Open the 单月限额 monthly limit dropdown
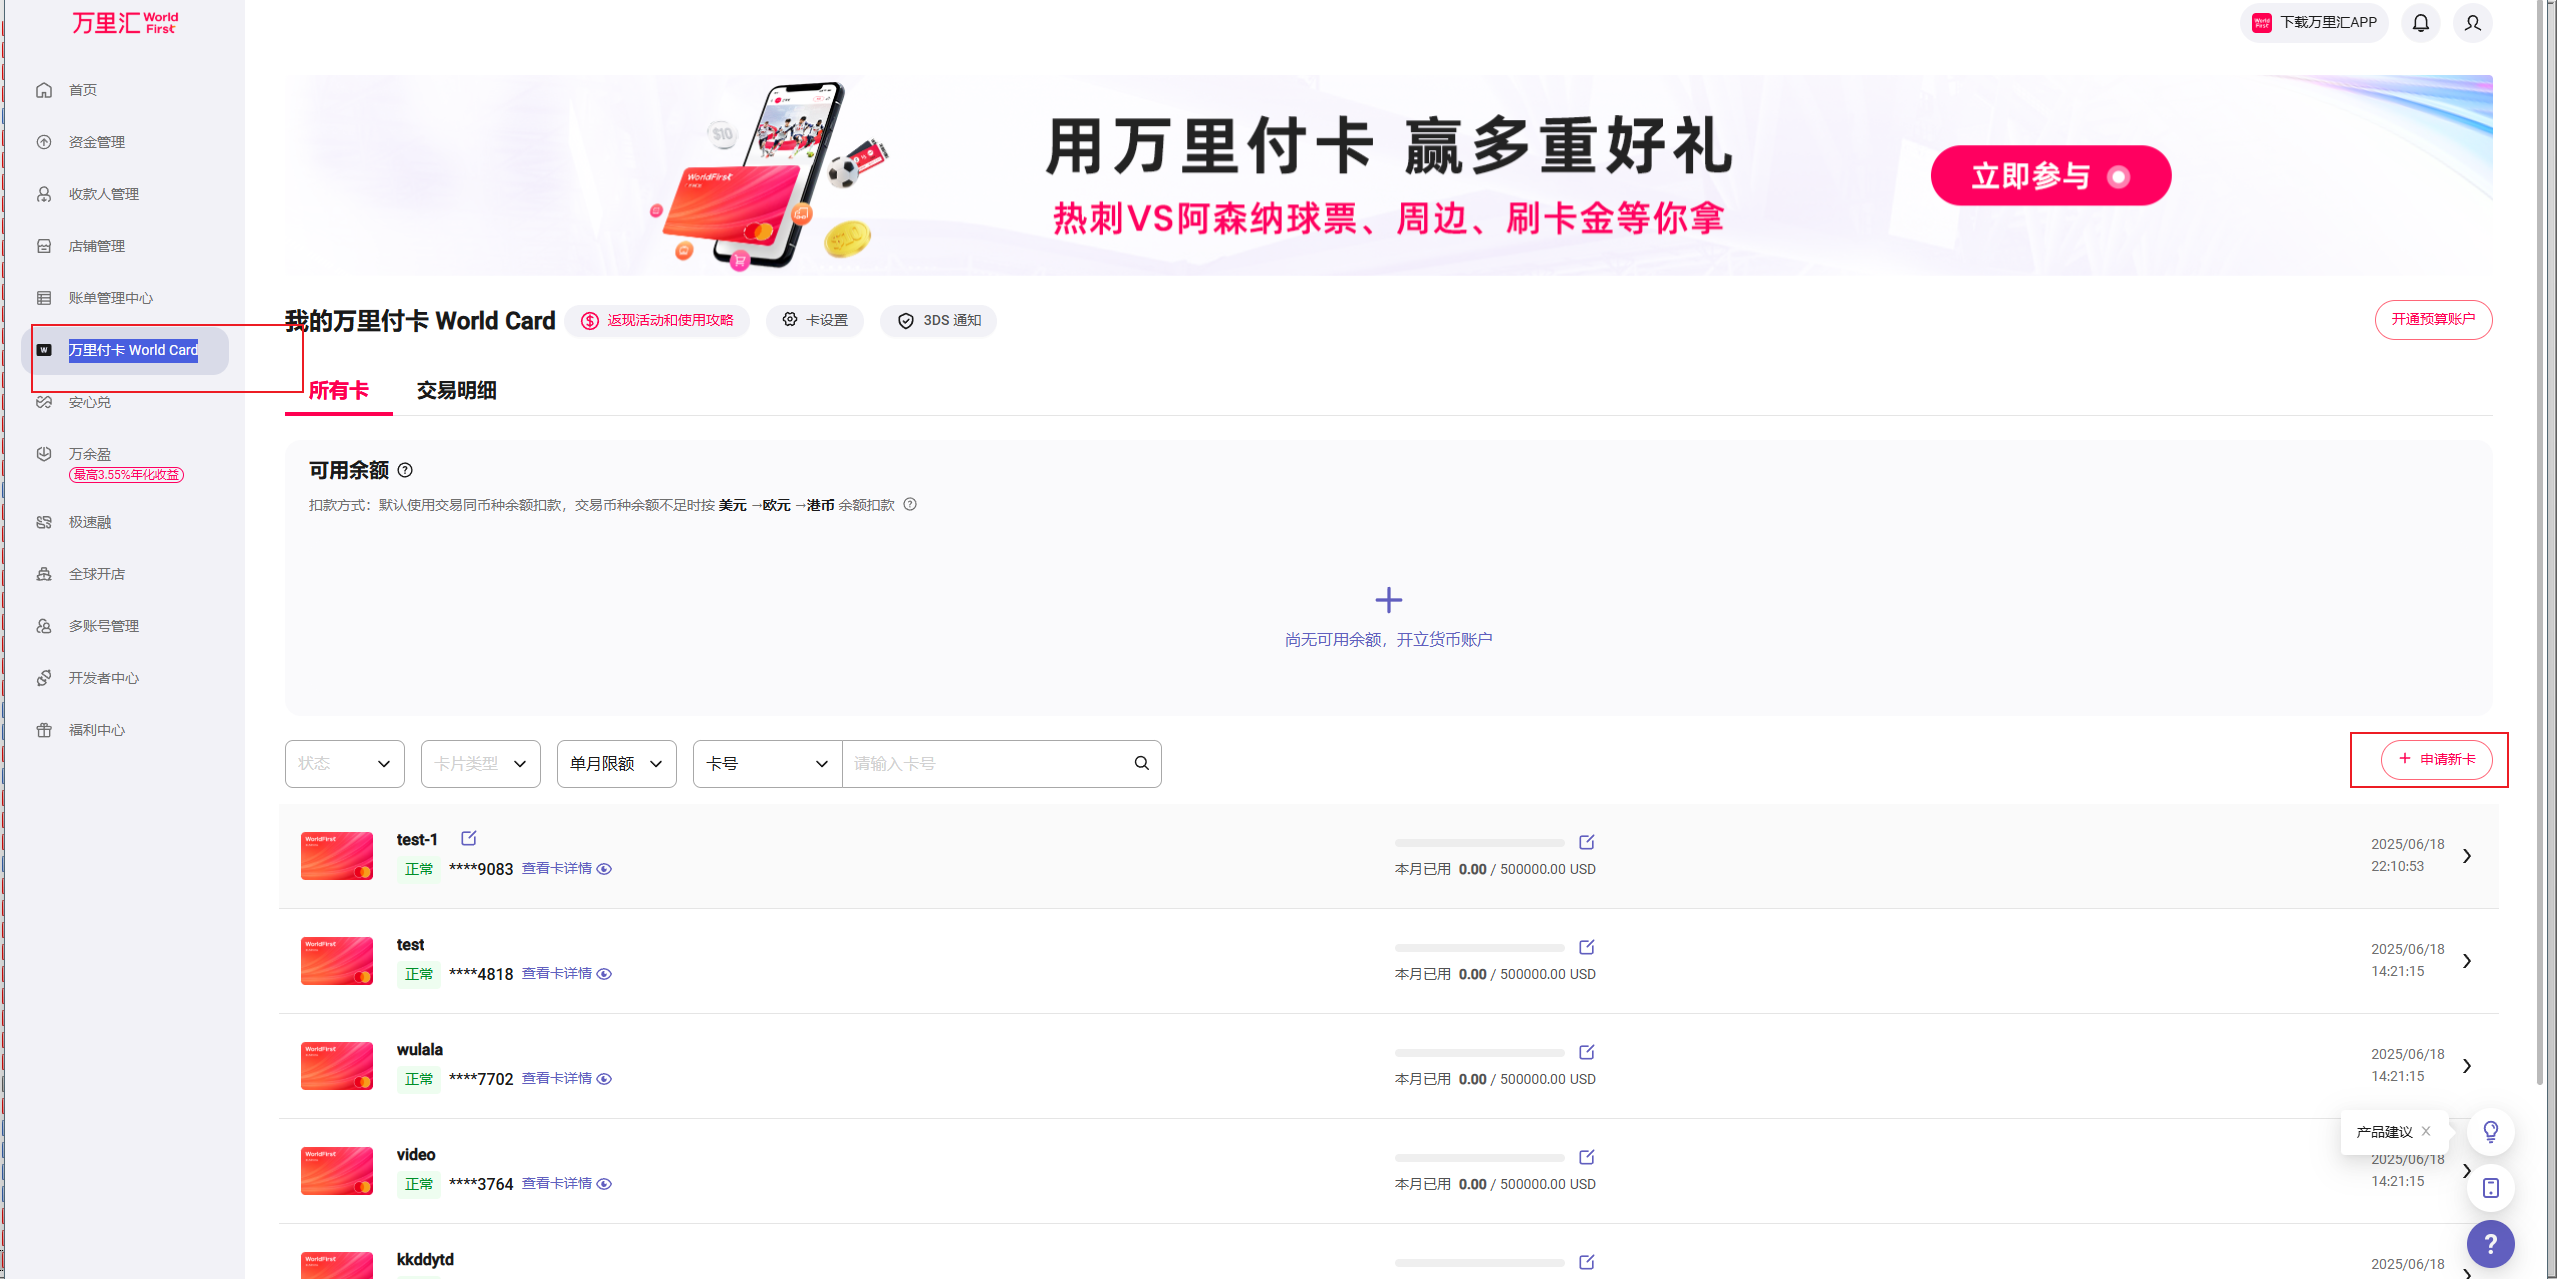Screen dimensions: 2557x1279 tap(617, 764)
